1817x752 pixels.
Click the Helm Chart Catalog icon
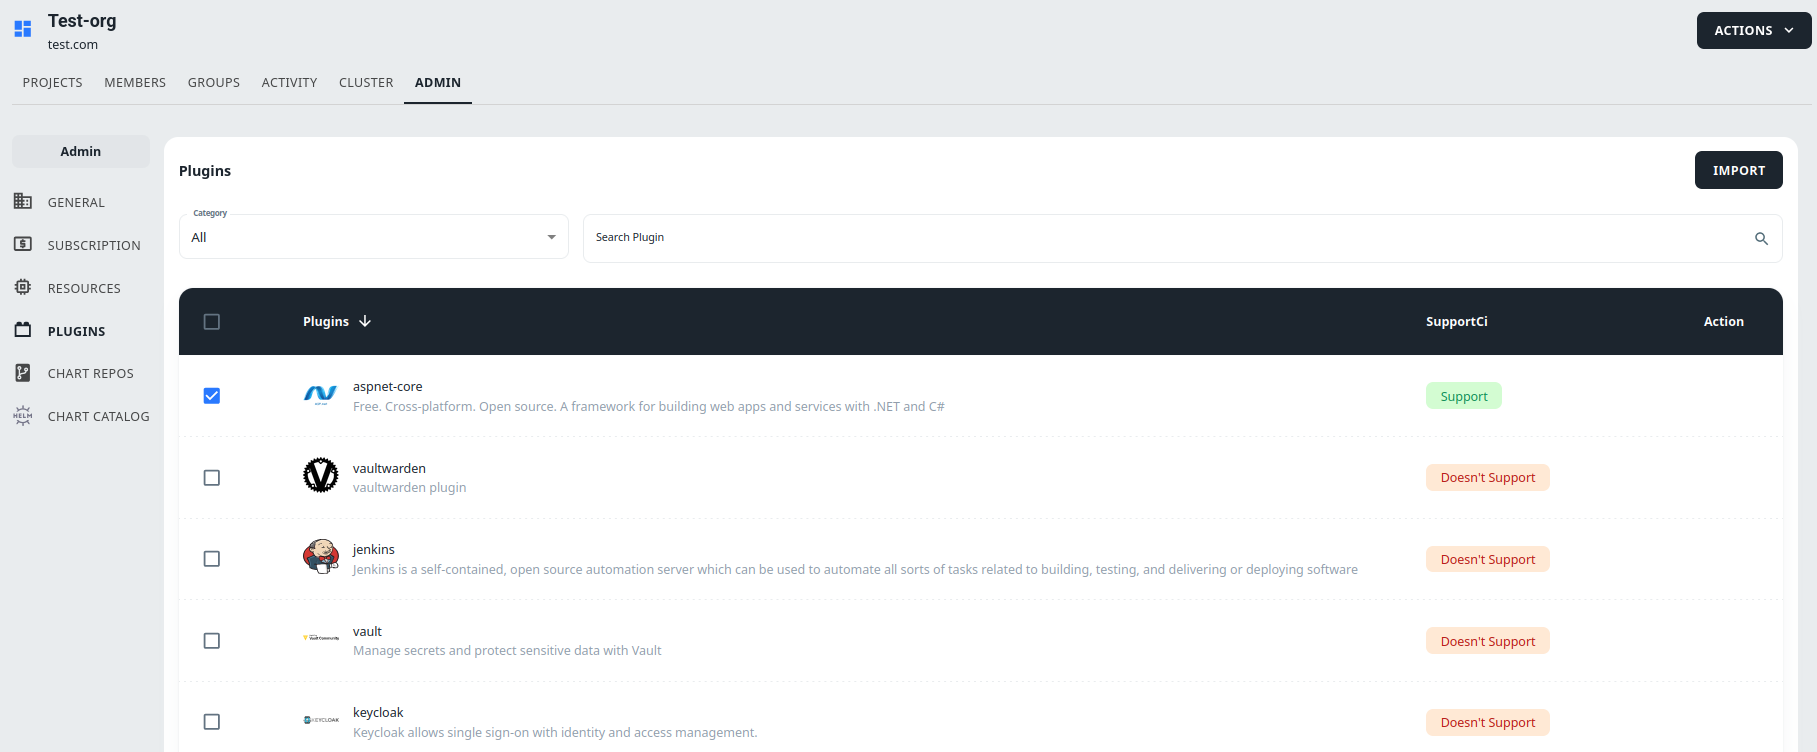23,416
